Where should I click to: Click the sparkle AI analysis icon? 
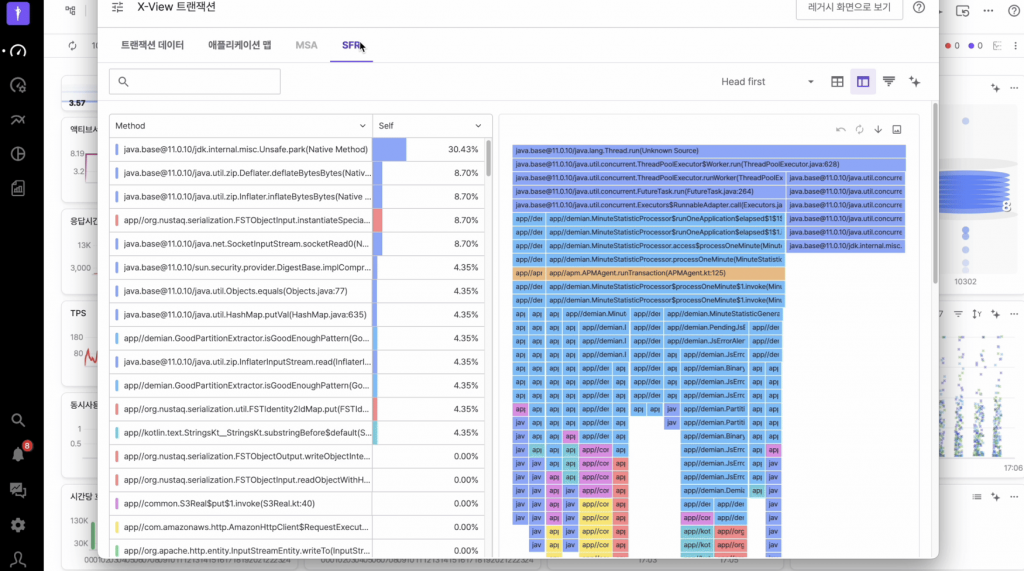(x=914, y=82)
